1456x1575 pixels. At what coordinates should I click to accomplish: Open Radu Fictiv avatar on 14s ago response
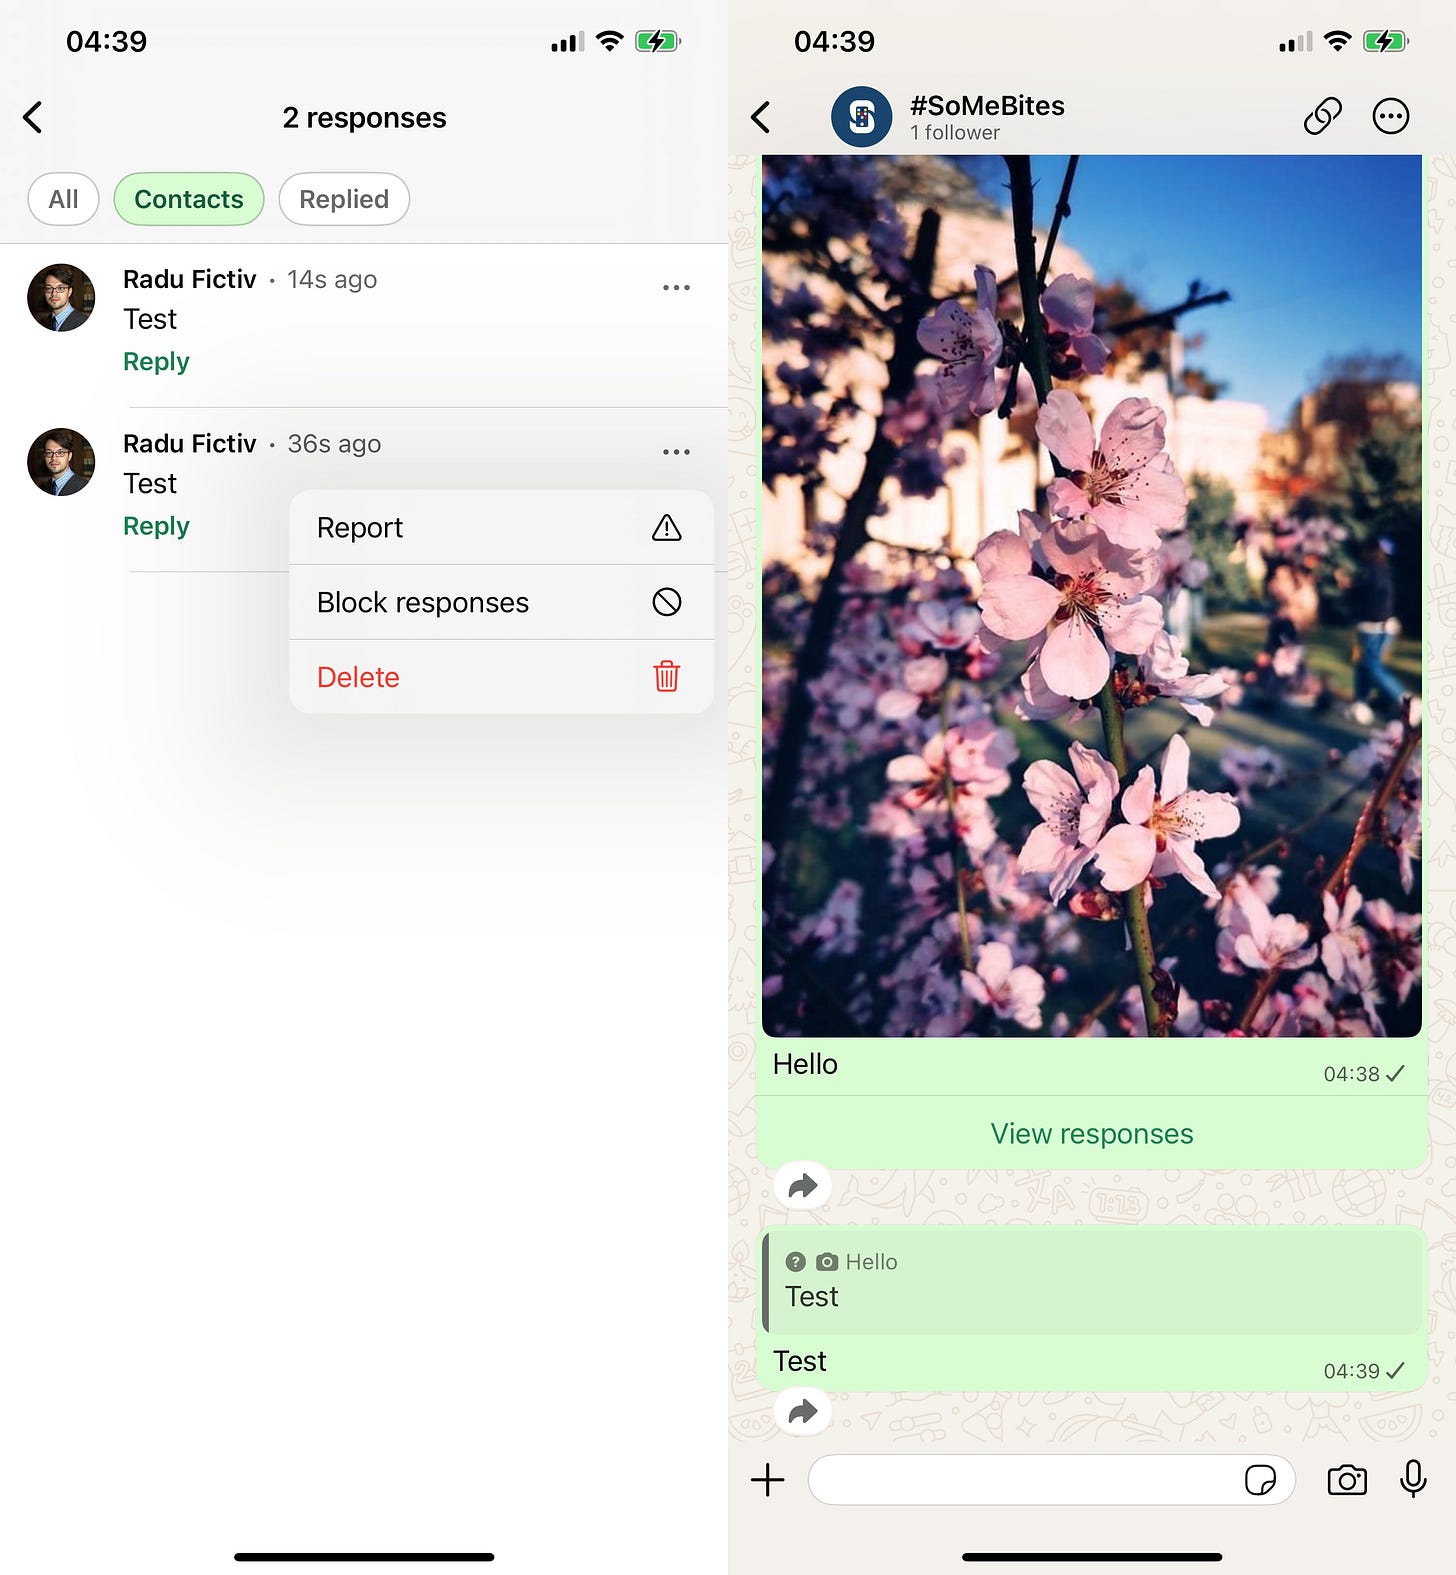click(61, 298)
